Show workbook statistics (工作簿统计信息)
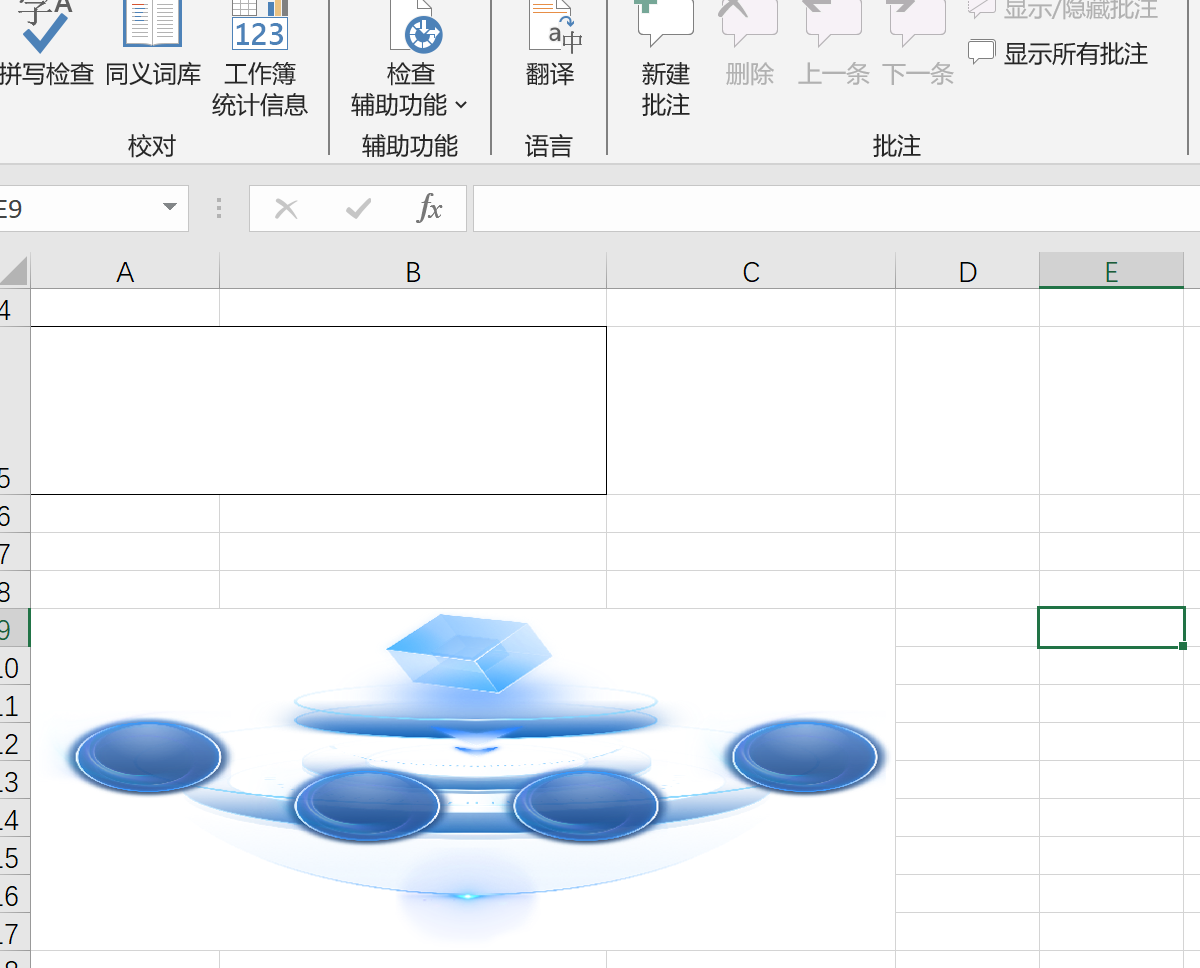The image size is (1200, 968). pos(260,58)
